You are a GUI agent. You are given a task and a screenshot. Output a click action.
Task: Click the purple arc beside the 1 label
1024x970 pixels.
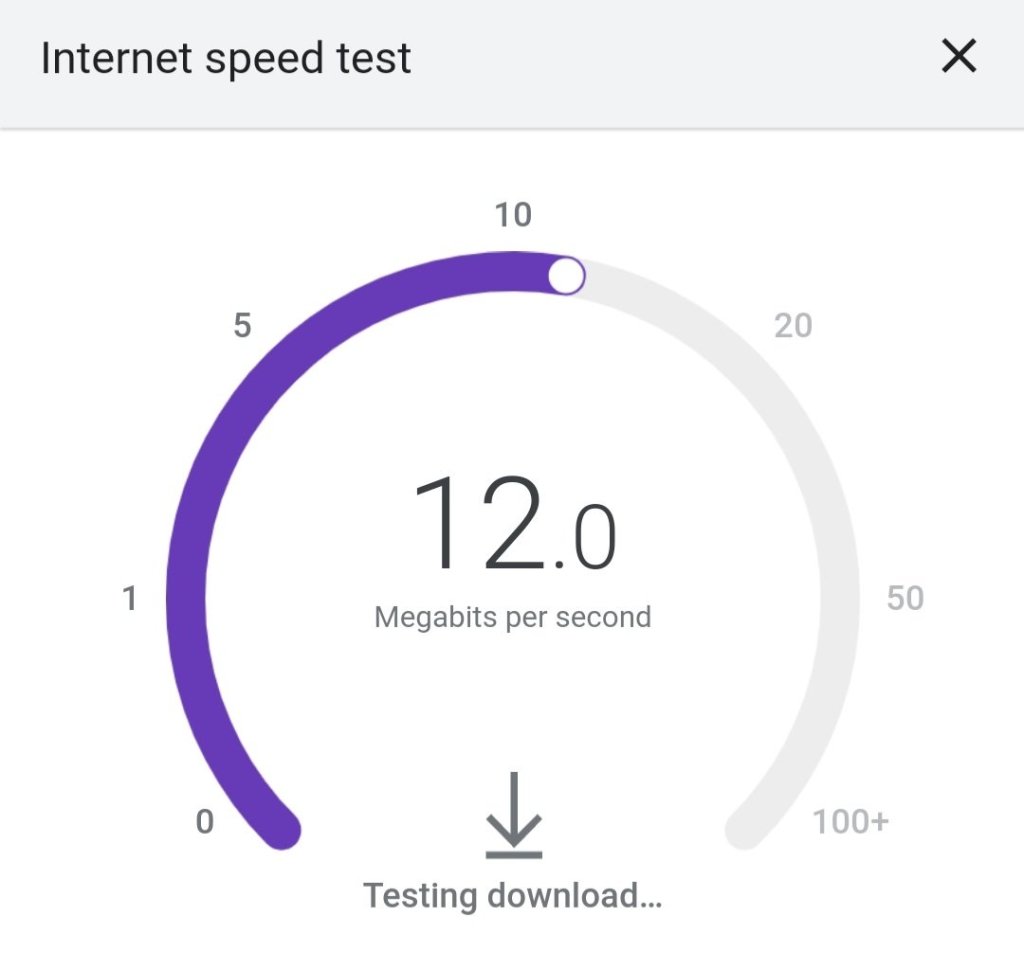[x=186, y=598]
